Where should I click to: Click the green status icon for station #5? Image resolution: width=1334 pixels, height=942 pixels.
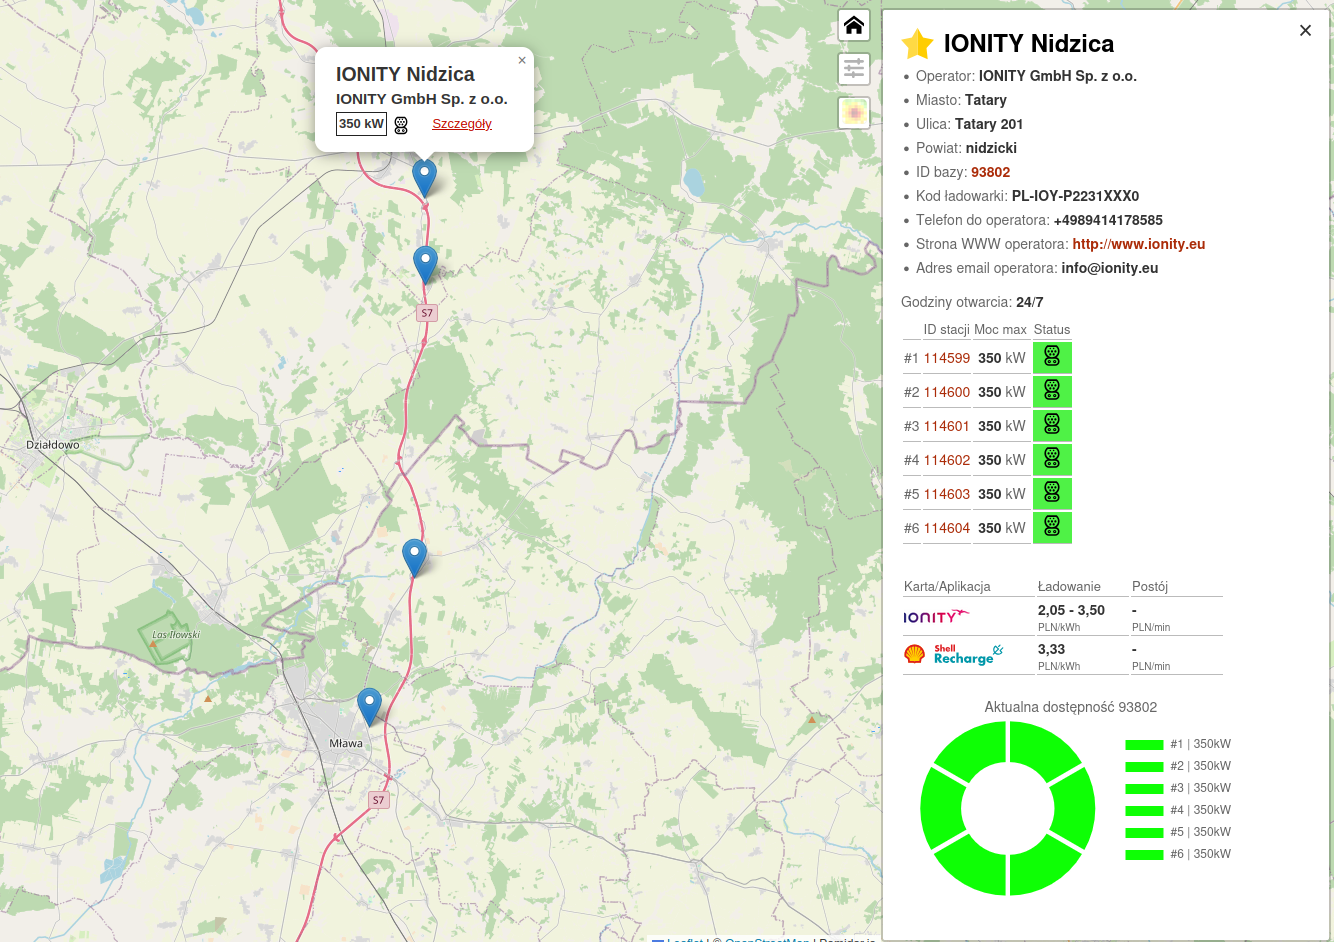tap(1052, 493)
